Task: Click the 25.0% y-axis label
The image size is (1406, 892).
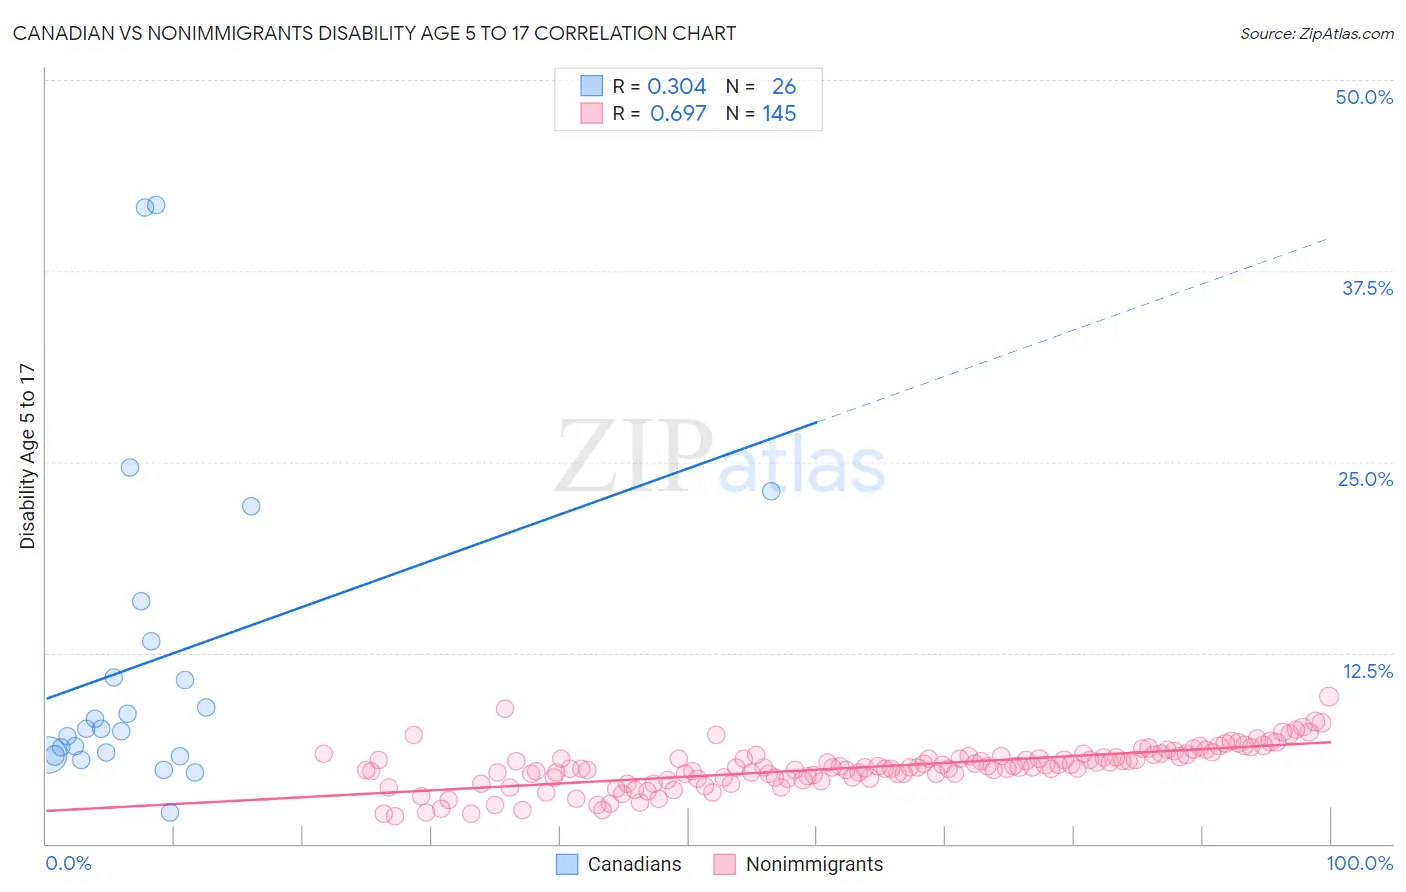Action: (x=1365, y=479)
